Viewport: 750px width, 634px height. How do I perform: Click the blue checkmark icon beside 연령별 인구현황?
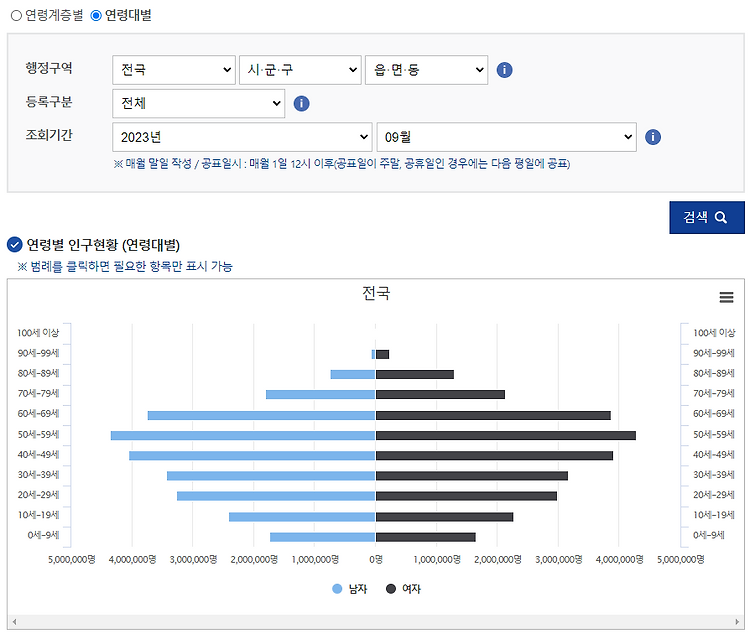15,245
